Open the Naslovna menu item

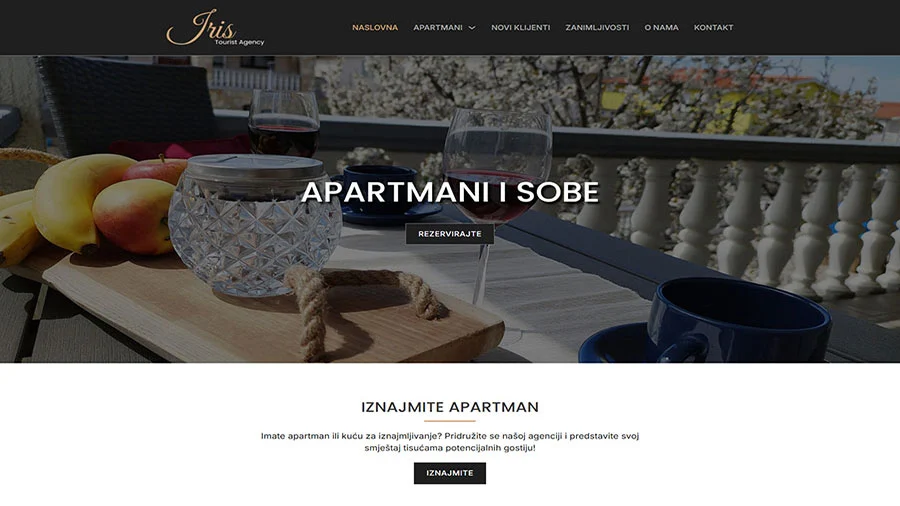(x=375, y=28)
